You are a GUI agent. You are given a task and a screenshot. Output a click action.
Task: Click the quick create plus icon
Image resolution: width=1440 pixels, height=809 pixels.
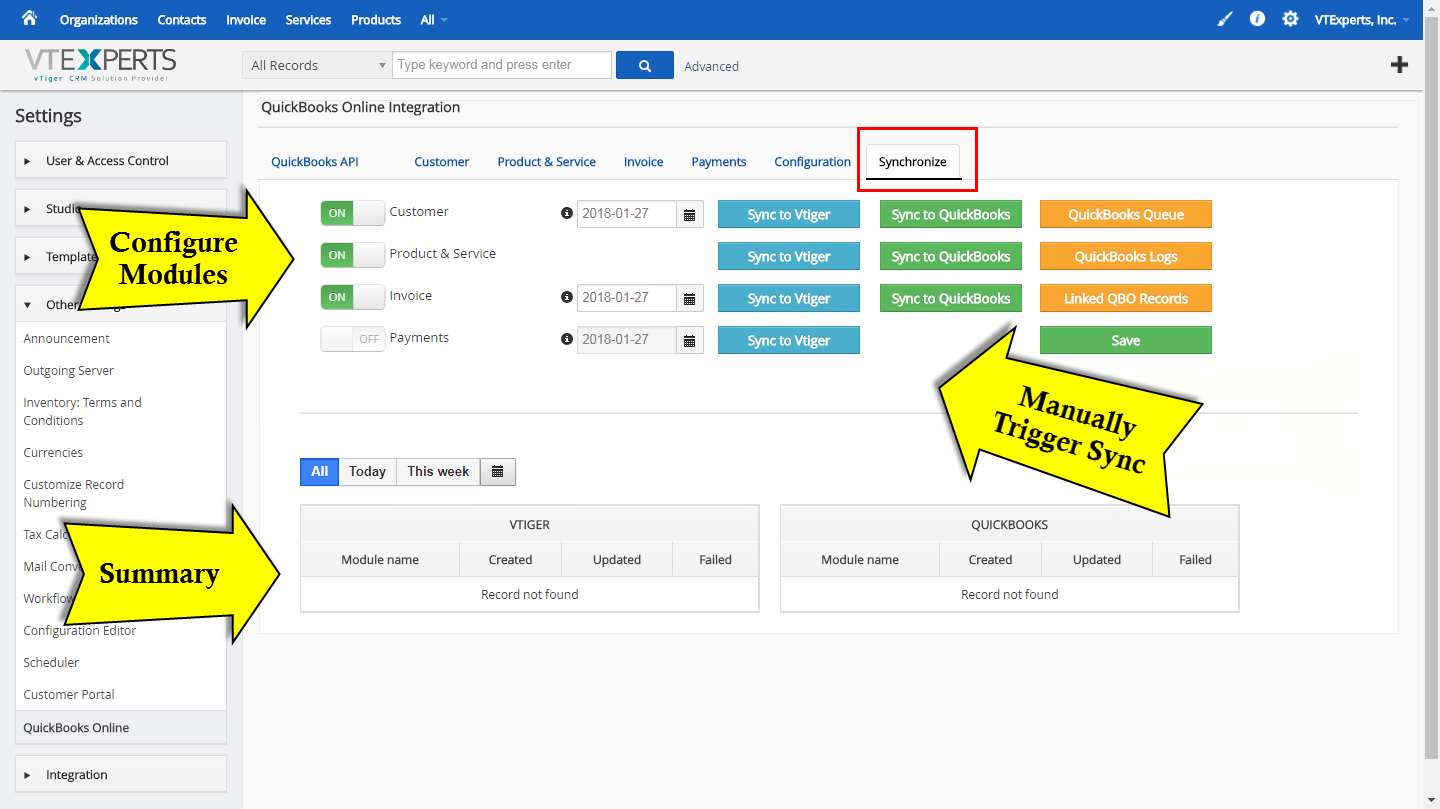1399,65
